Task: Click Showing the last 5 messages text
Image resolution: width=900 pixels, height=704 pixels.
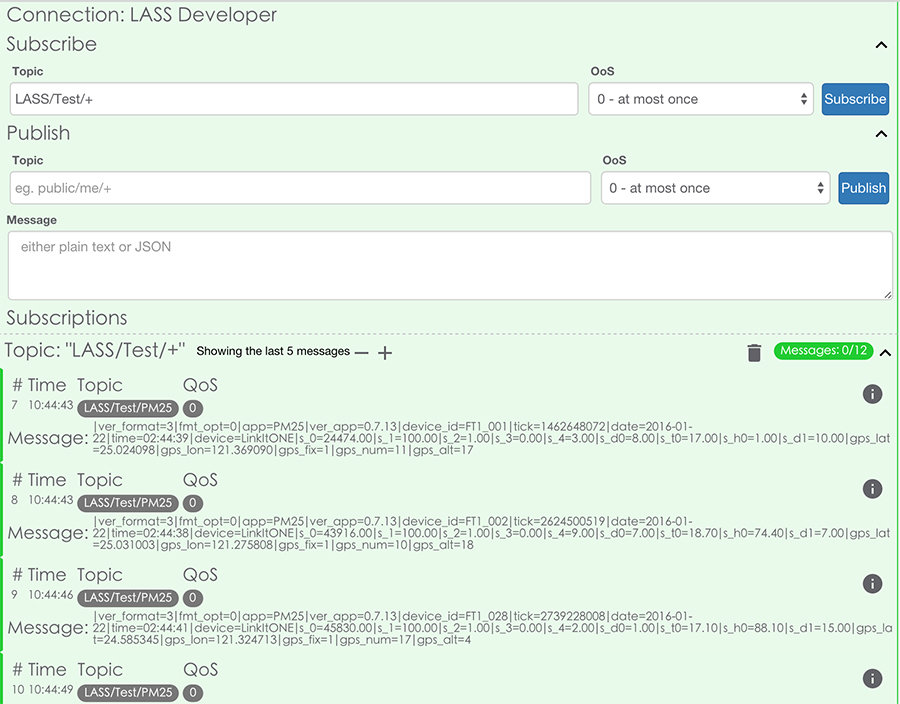Action: [273, 351]
